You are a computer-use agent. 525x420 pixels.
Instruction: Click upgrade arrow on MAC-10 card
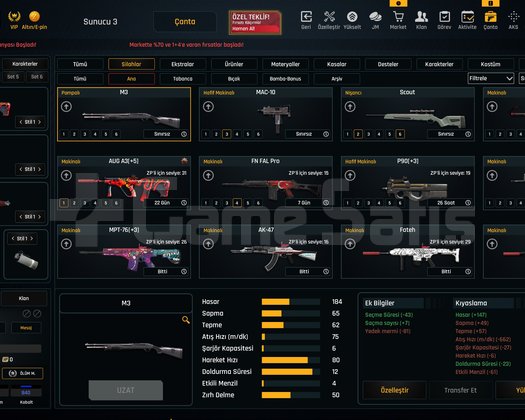pyautogui.click(x=208, y=107)
